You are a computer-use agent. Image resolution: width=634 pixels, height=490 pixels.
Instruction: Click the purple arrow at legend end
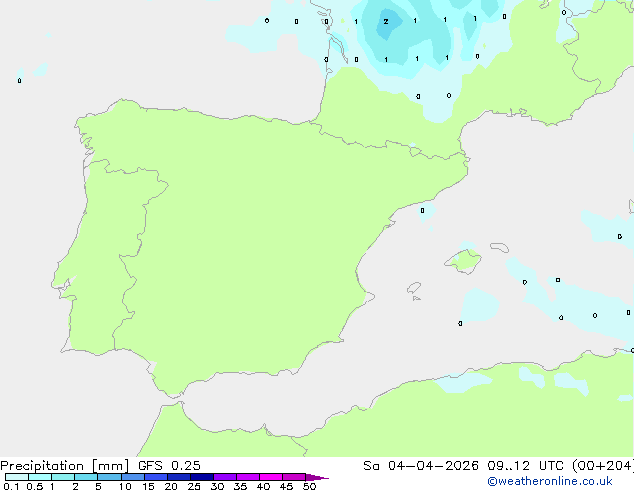317,477
